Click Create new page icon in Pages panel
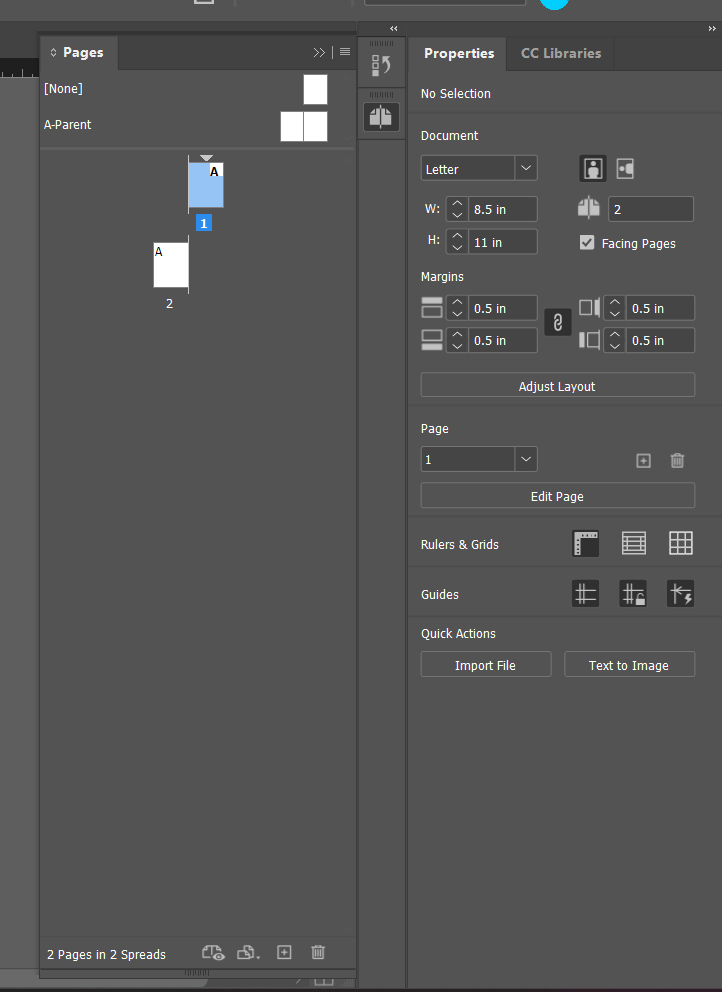The width and height of the screenshot is (722, 992). tap(284, 952)
